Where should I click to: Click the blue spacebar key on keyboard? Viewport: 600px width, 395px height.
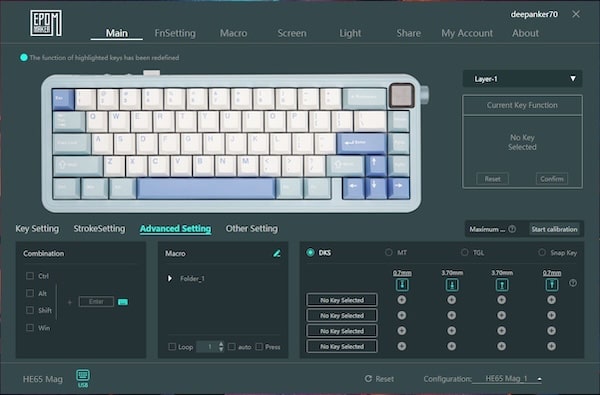coord(206,189)
